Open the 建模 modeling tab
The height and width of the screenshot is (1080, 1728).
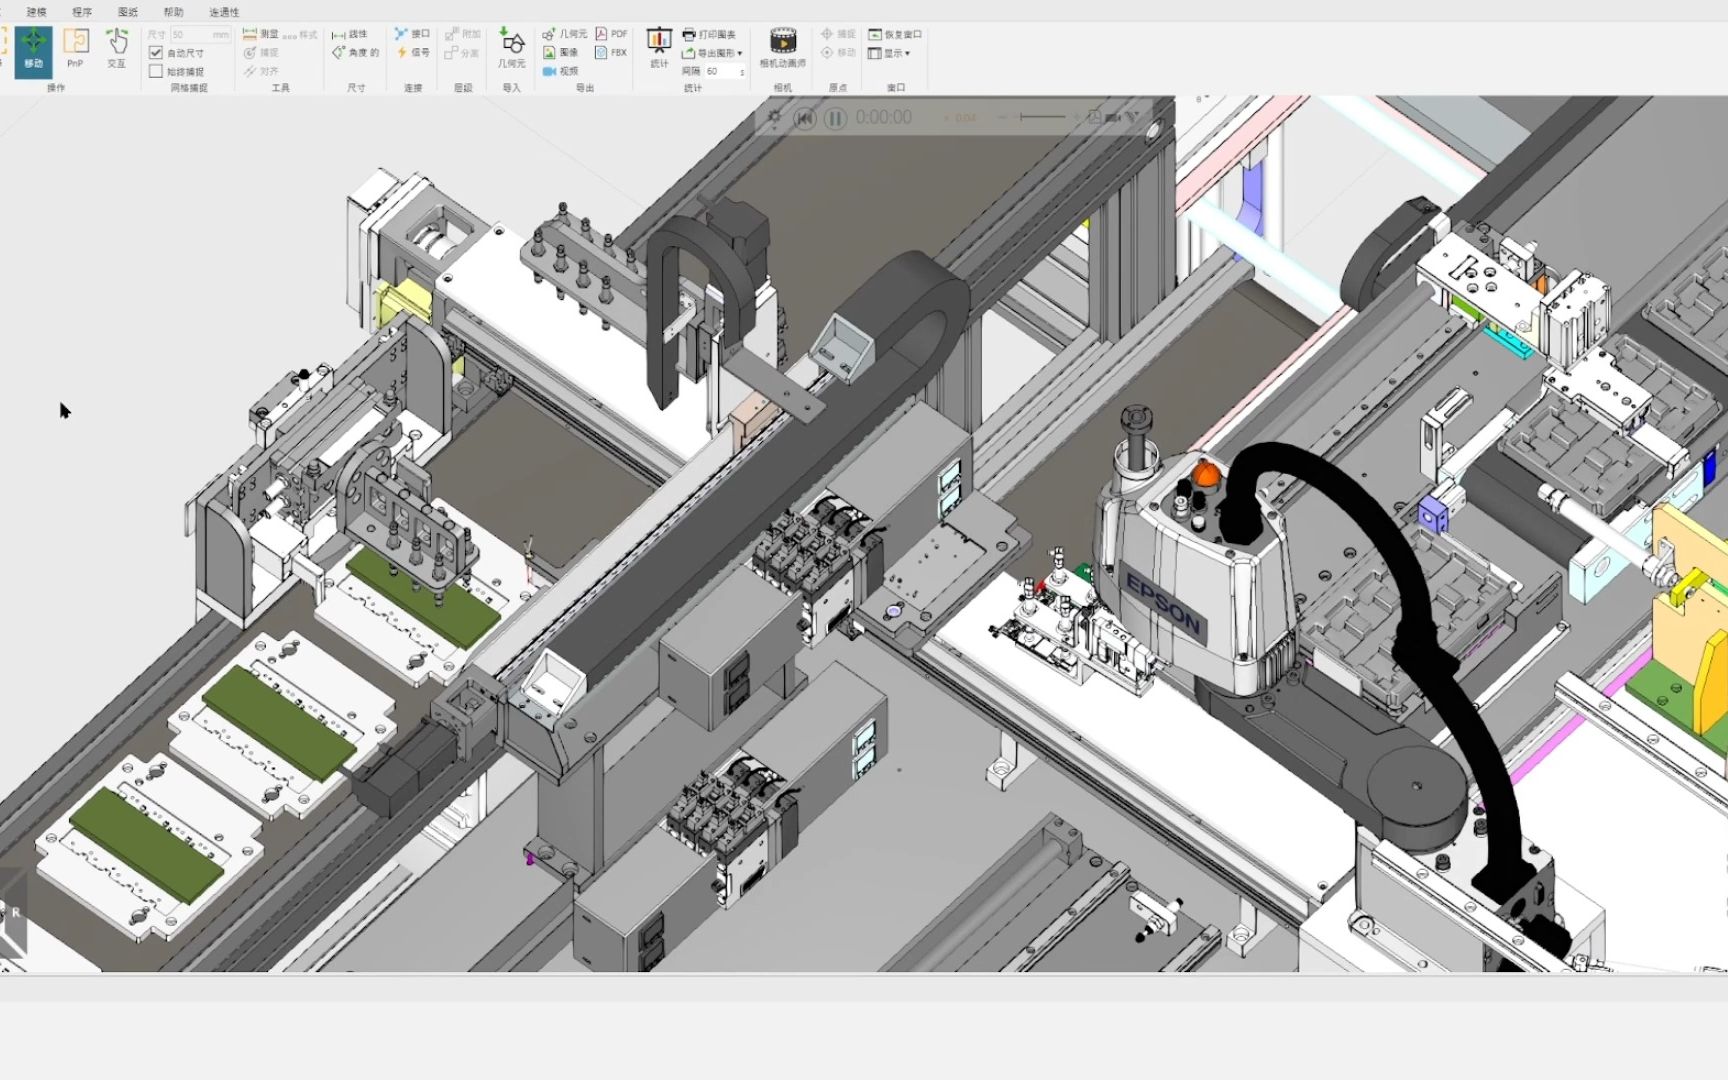pos(37,12)
